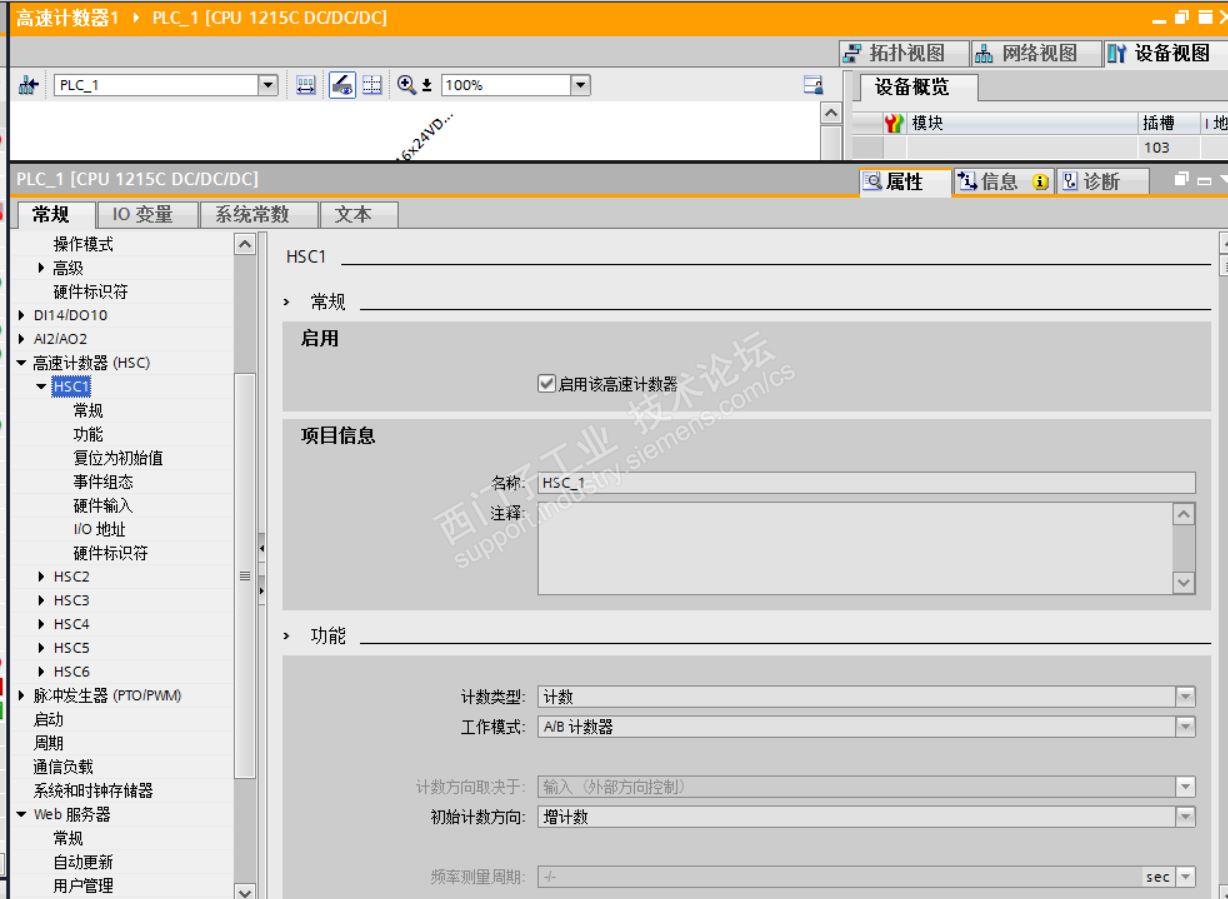The height and width of the screenshot is (899, 1228).
Task: Switch to 网络视图 tab
Action: pyautogui.click(x=1034, y=52)
